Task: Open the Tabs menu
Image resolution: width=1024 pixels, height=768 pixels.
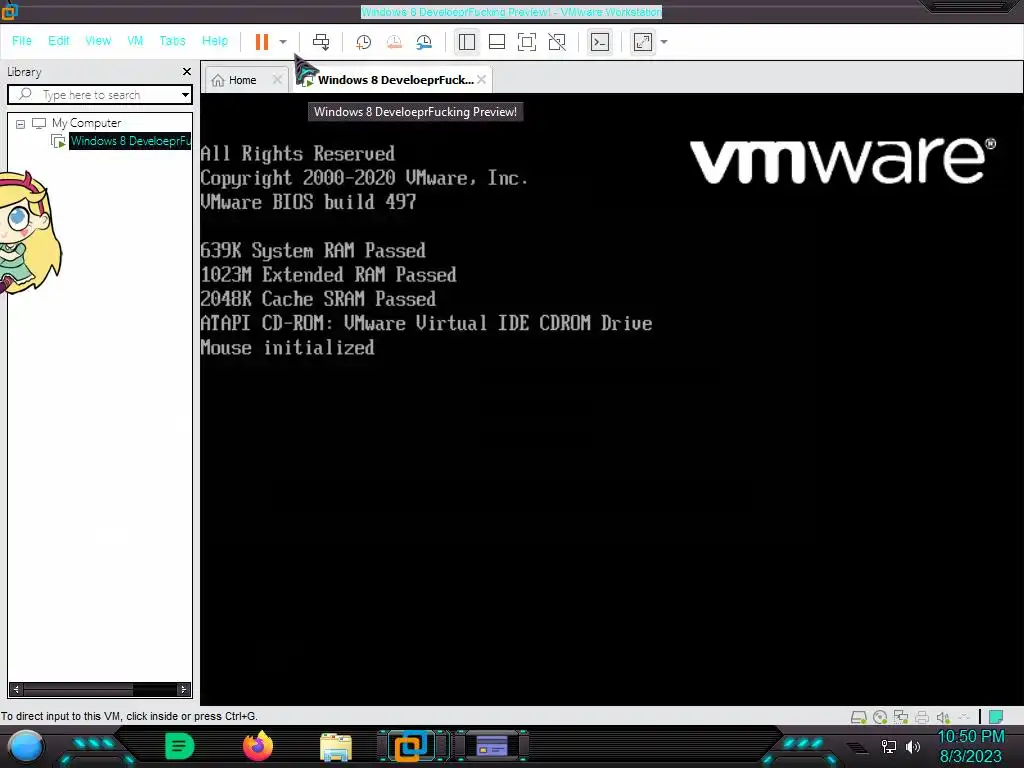Action: (x=172, y=40)
